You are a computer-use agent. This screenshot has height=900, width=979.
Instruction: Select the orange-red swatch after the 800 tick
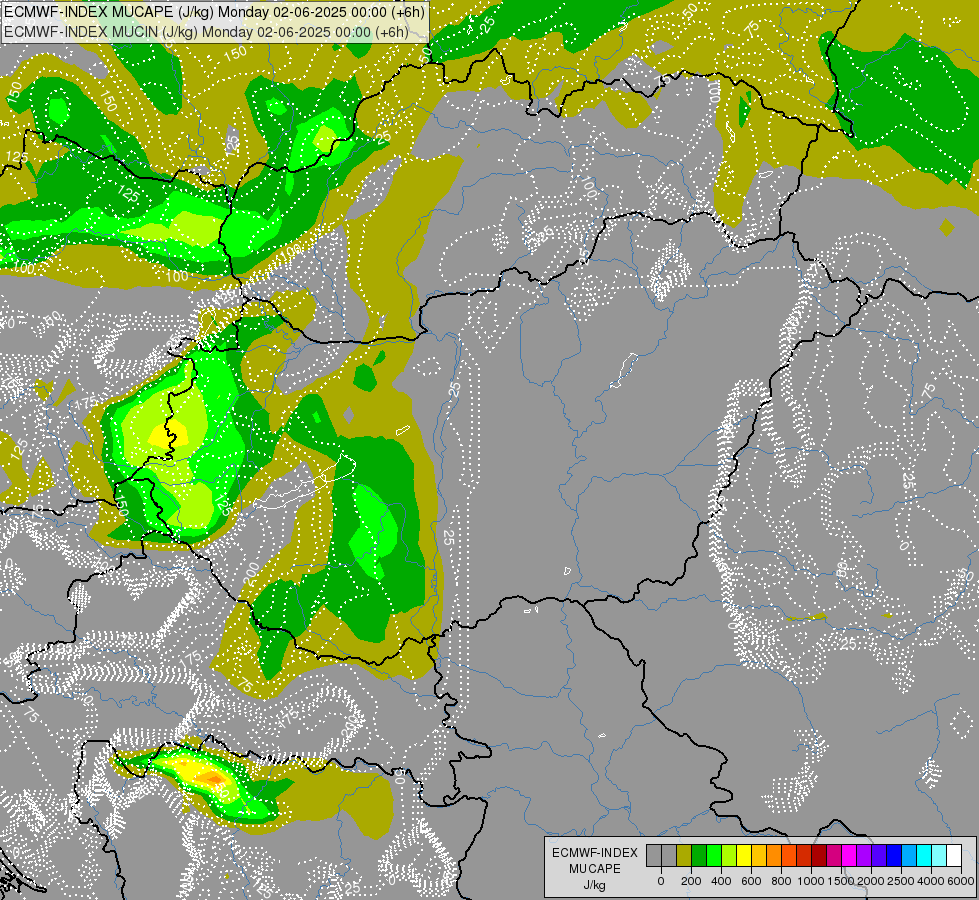(x=789, y=855)
